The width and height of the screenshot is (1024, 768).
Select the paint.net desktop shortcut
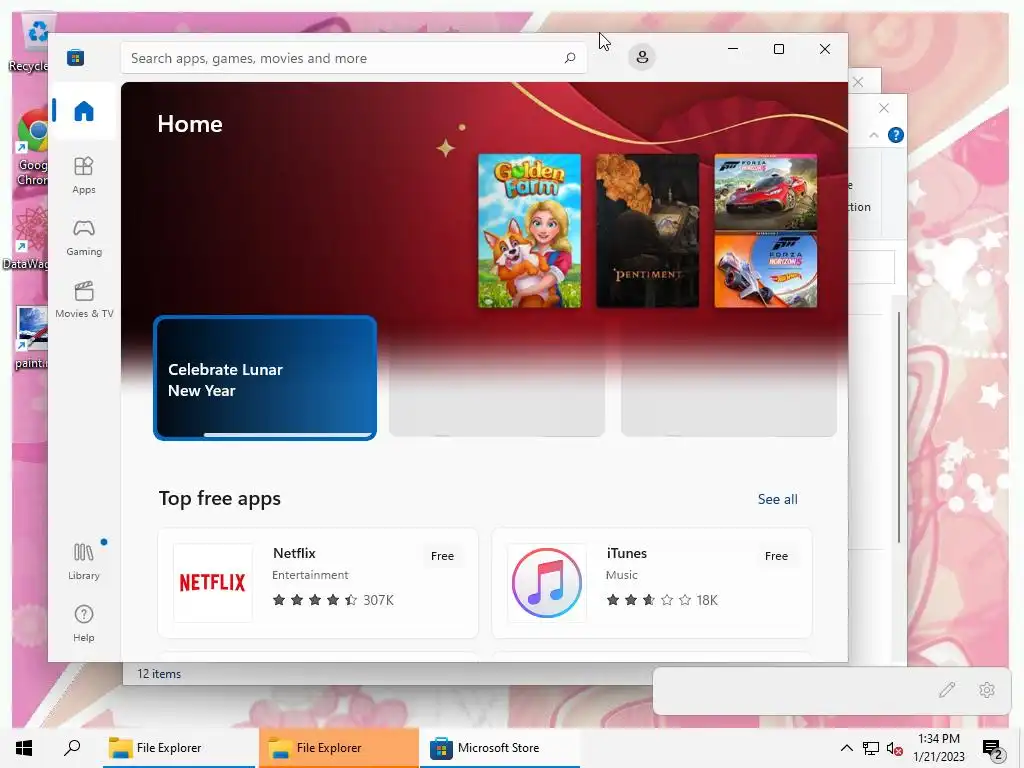click(31, 338)
